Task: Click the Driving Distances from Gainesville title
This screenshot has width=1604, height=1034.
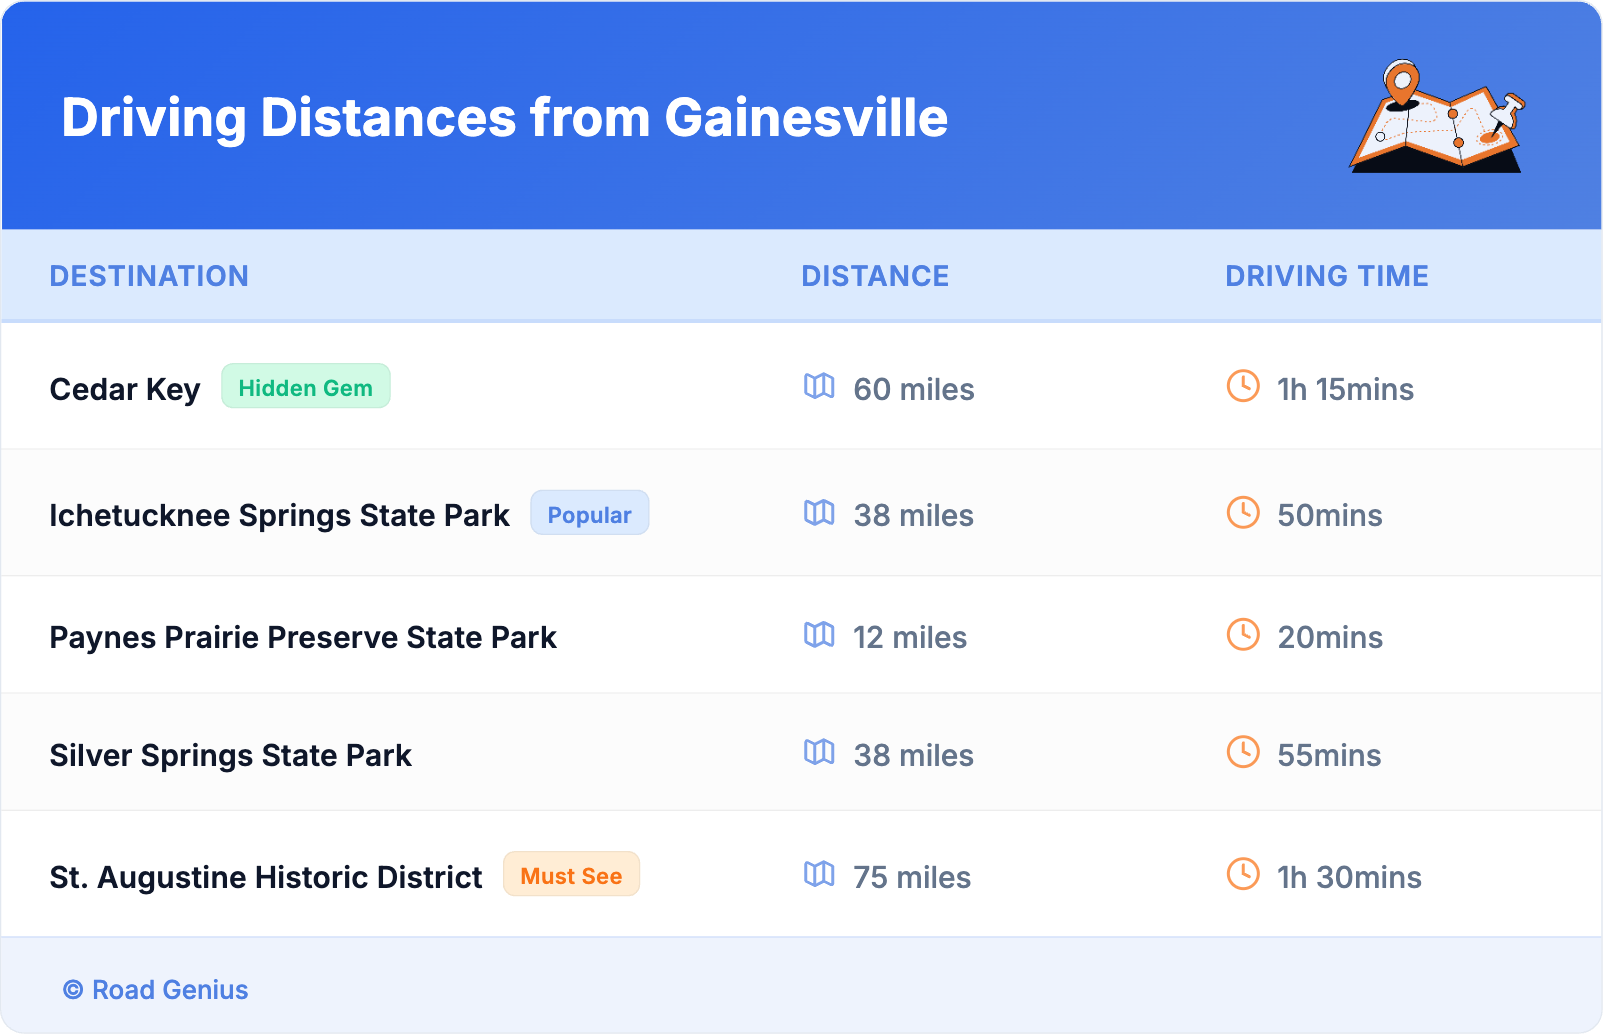Action: click(504, 117)
